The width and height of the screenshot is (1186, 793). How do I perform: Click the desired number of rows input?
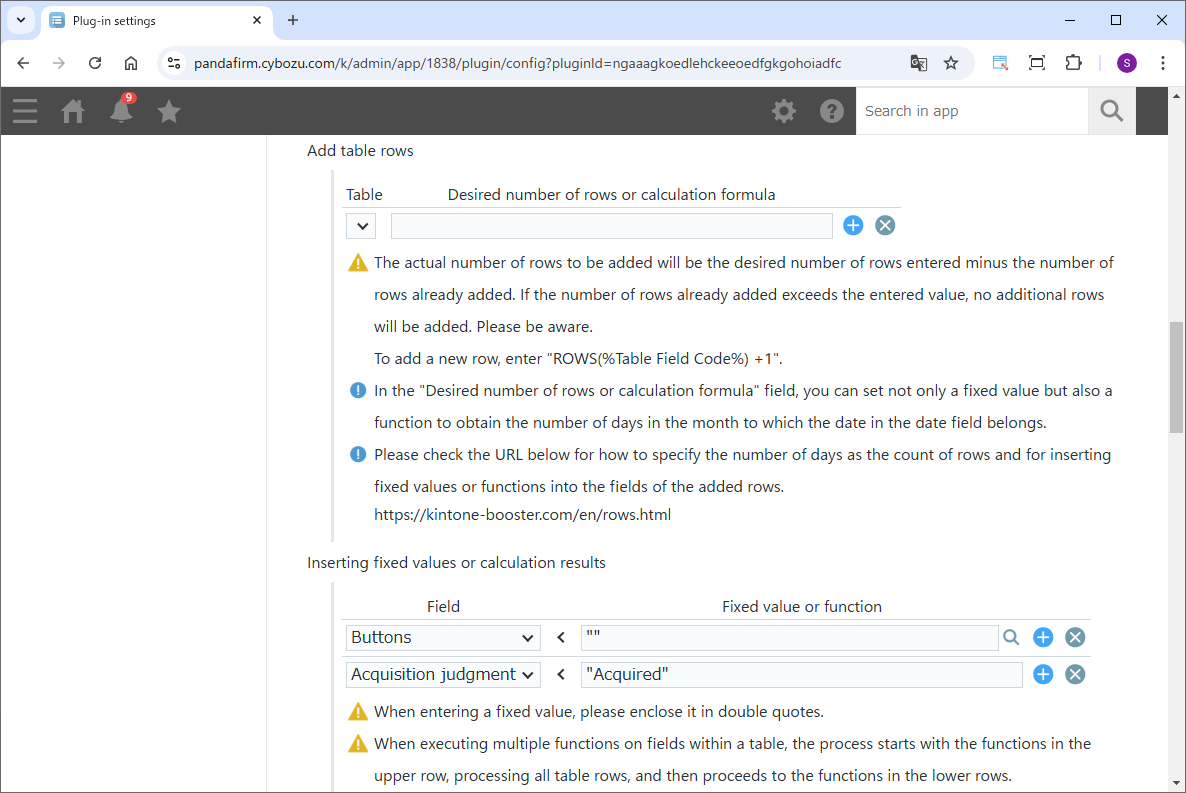[x=611, y=226]
